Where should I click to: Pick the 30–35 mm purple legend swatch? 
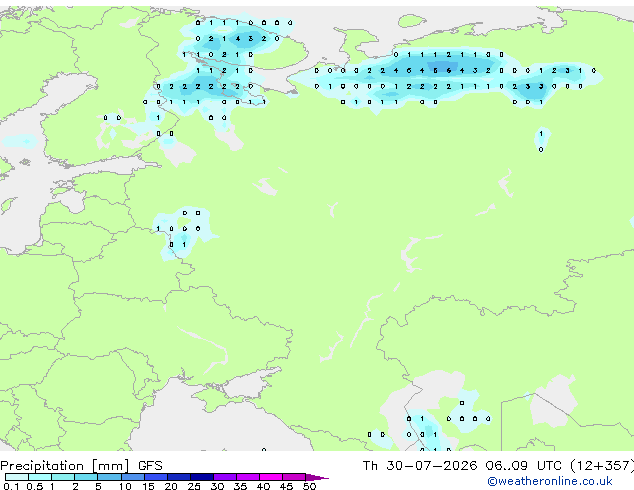(x=225, y=477)
